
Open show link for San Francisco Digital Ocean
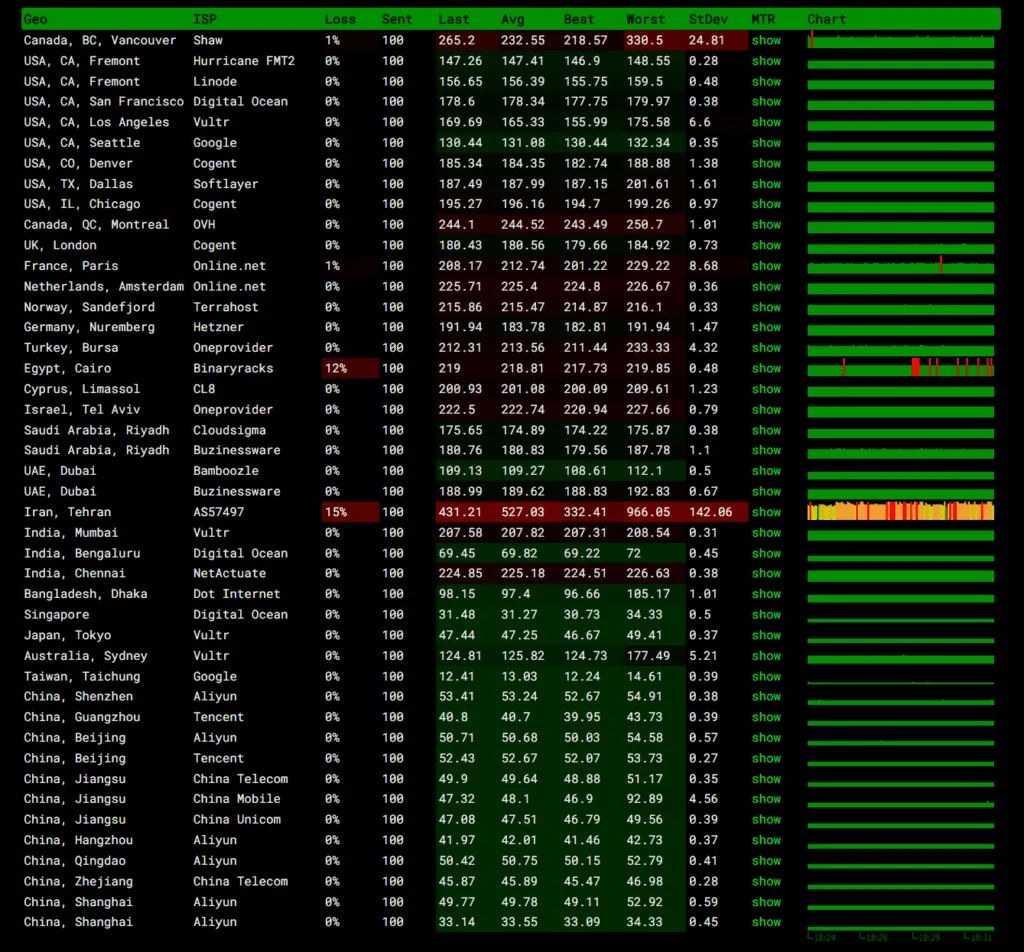pos(766,102)
